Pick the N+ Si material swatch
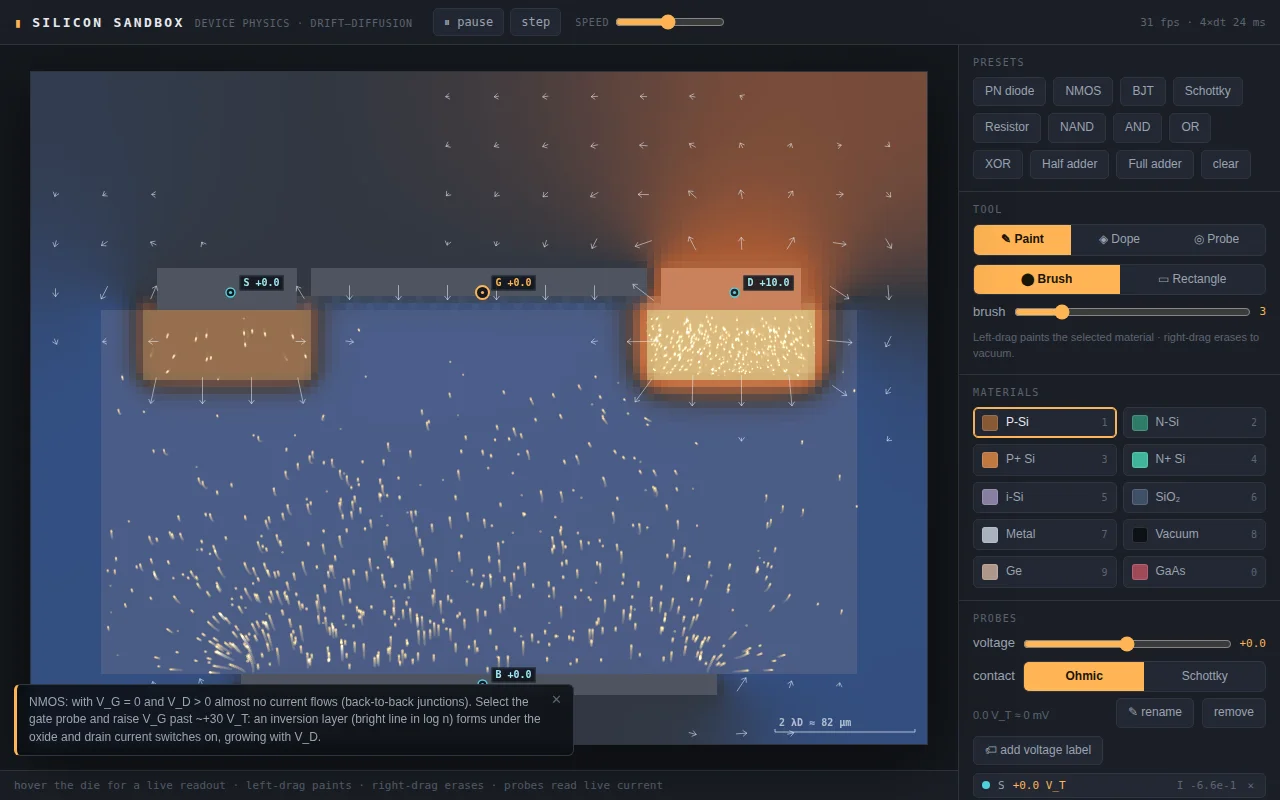The width and height of the screenshot is (1280, 800). pos(1194,459)
